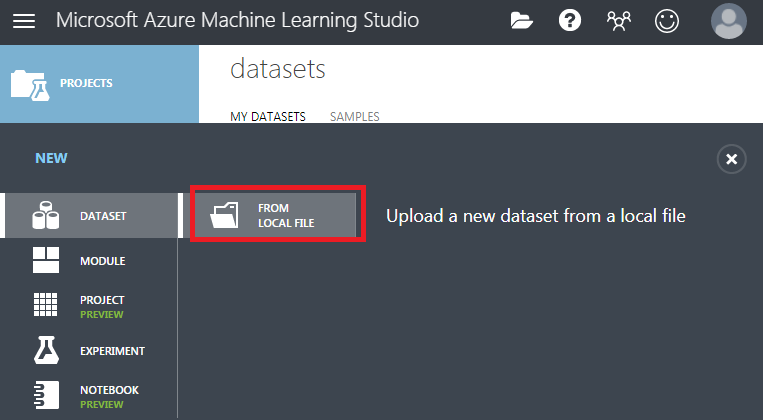This screenshot has width=763, height=420.
Task: Send feedback with the smiley icon
Action: (x=667, y=21)
